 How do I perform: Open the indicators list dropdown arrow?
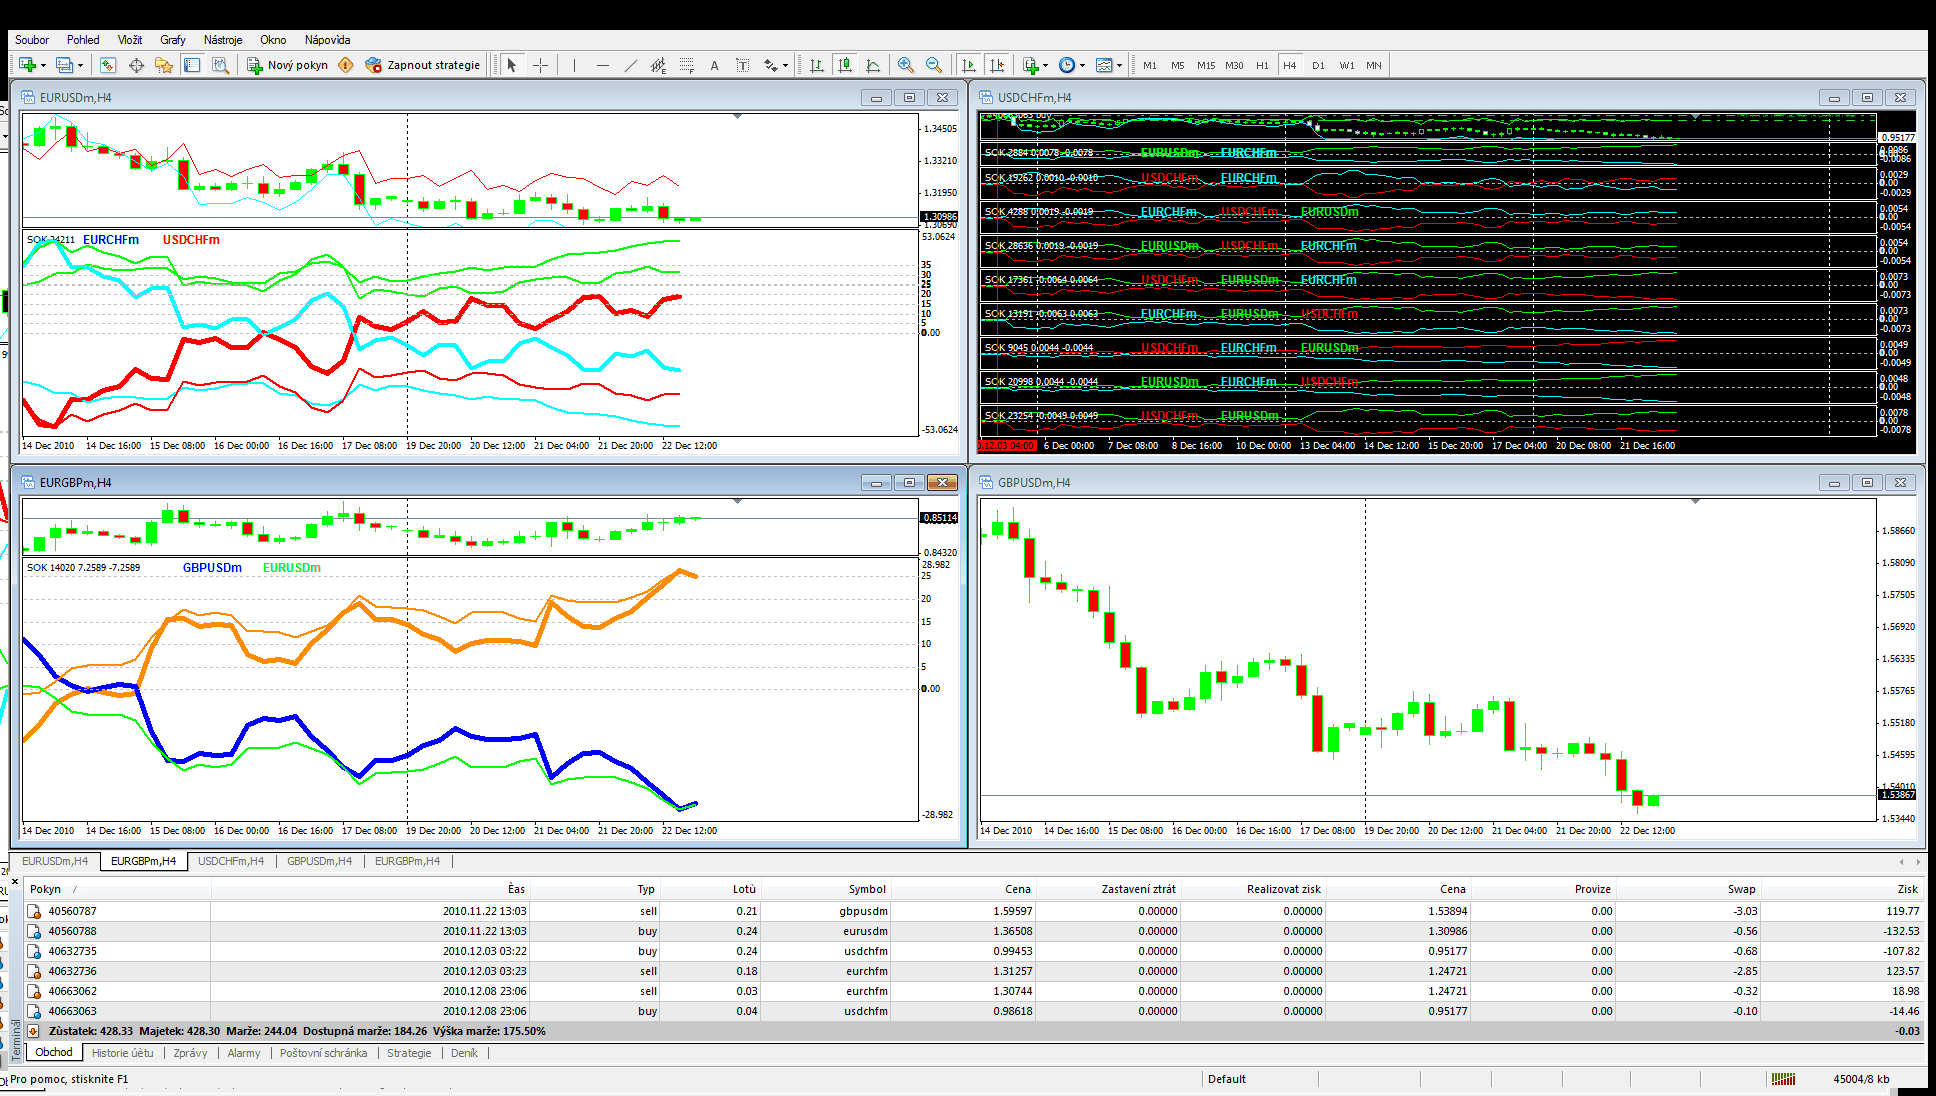[x=1045, y=65]
